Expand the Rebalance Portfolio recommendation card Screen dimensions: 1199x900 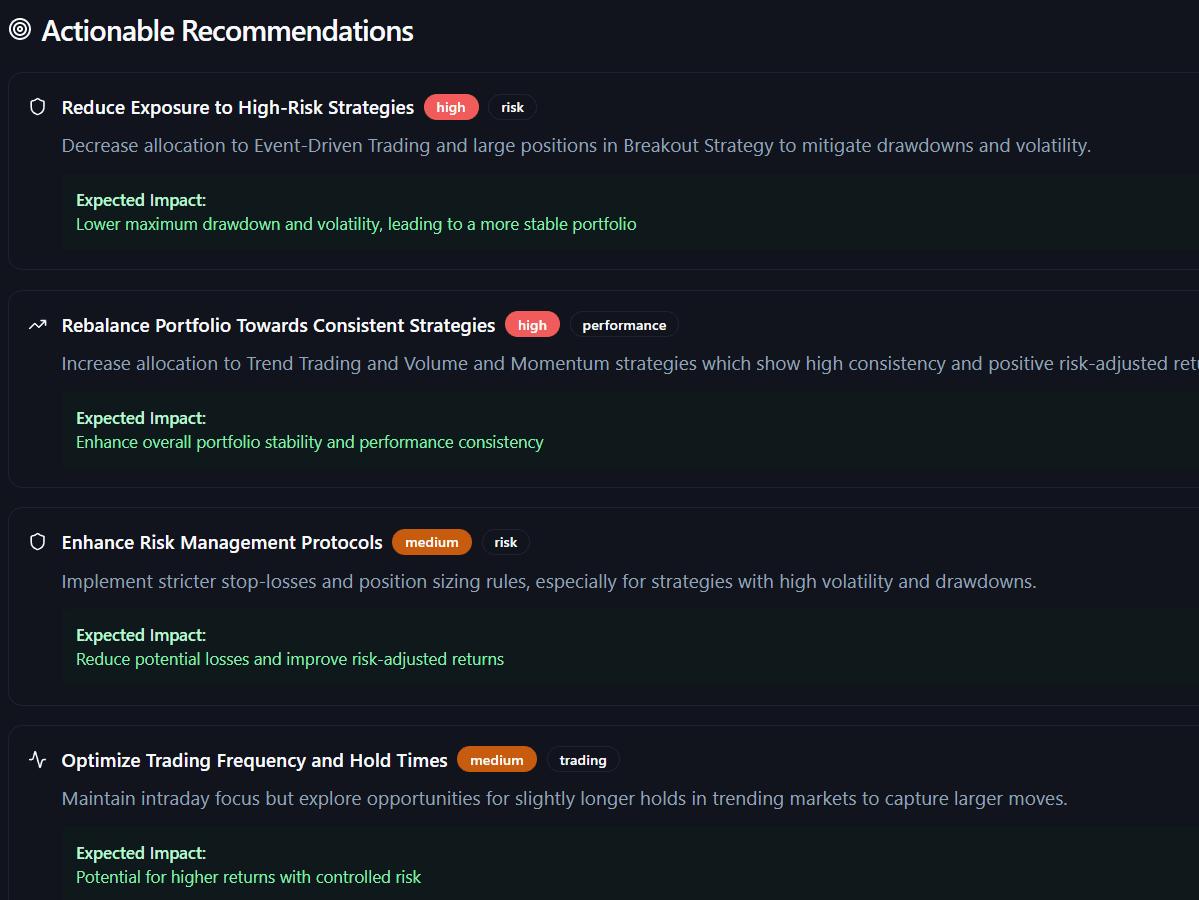tap(600, 388)
